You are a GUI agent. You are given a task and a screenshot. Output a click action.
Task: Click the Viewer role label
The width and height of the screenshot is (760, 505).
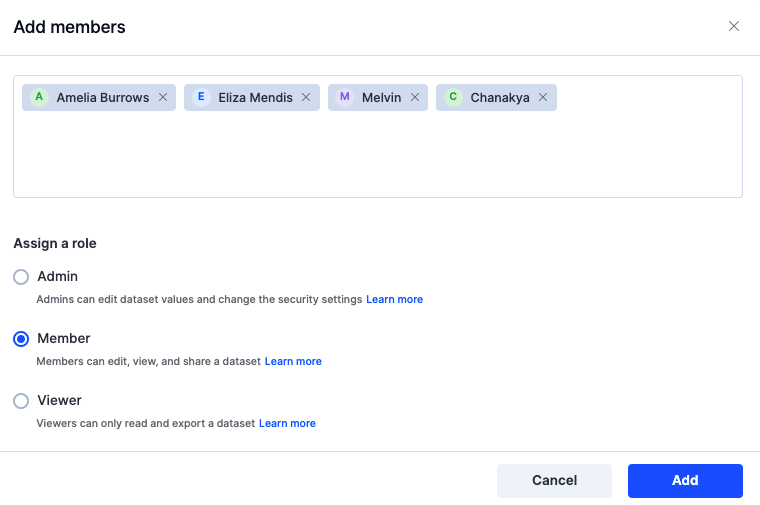click(x=59, y=400)
